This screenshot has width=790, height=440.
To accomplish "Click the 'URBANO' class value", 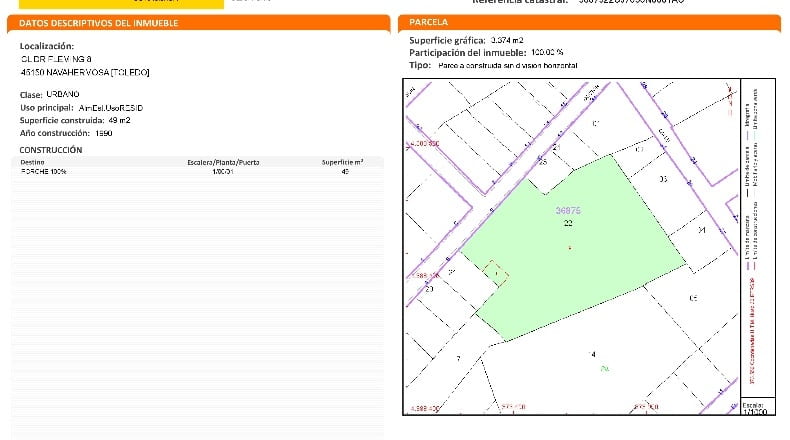I will (x=62, y=94).
